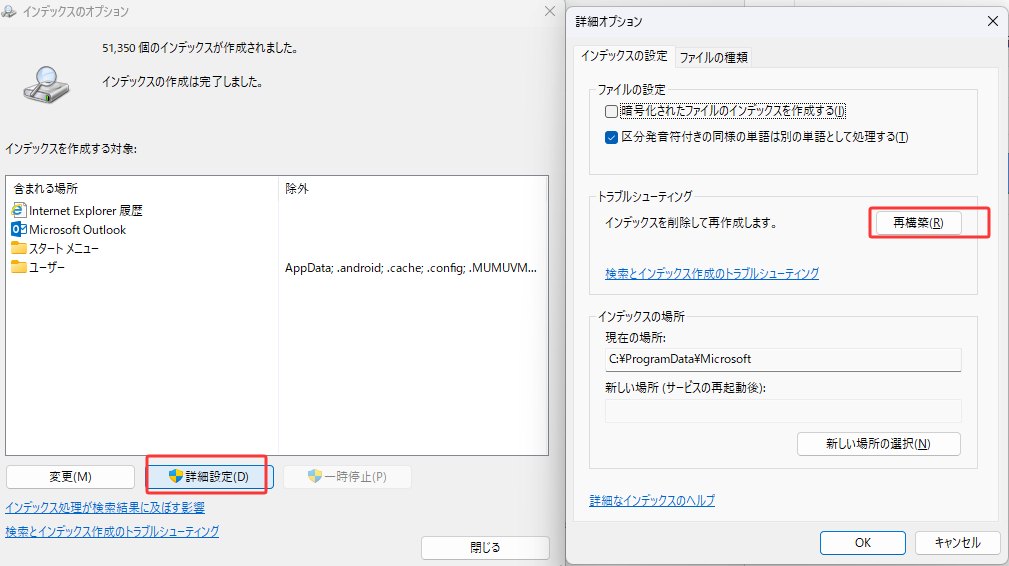Open the troubleshooting link in インデックスのオプション

coord(112,532)
